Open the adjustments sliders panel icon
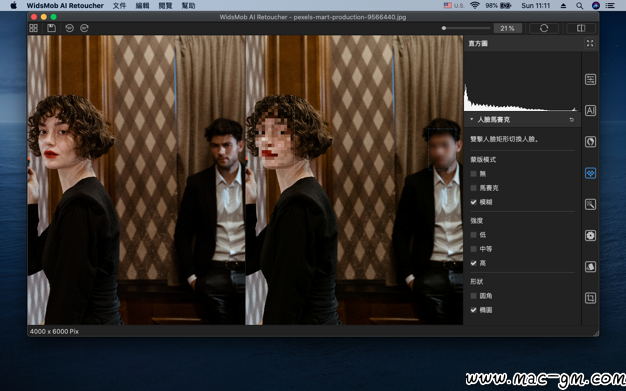626x391 pixels. pyautogui.click(x=590, y=79)
